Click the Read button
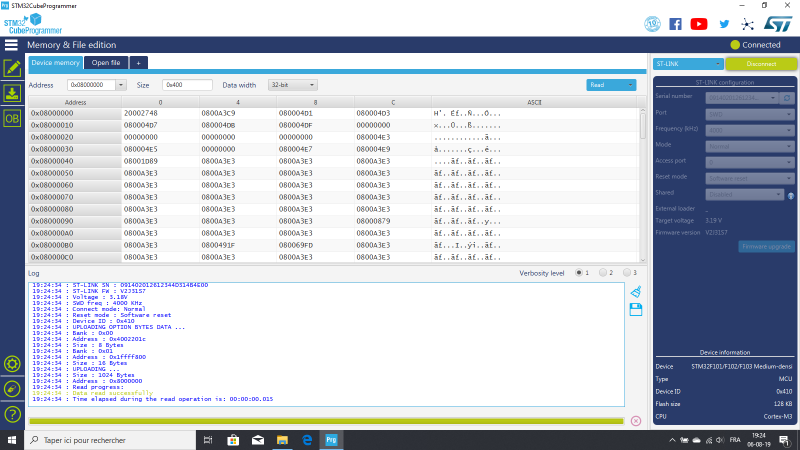Image resolution: width=800 pixels, height=450 pixels. coord(611,85)
